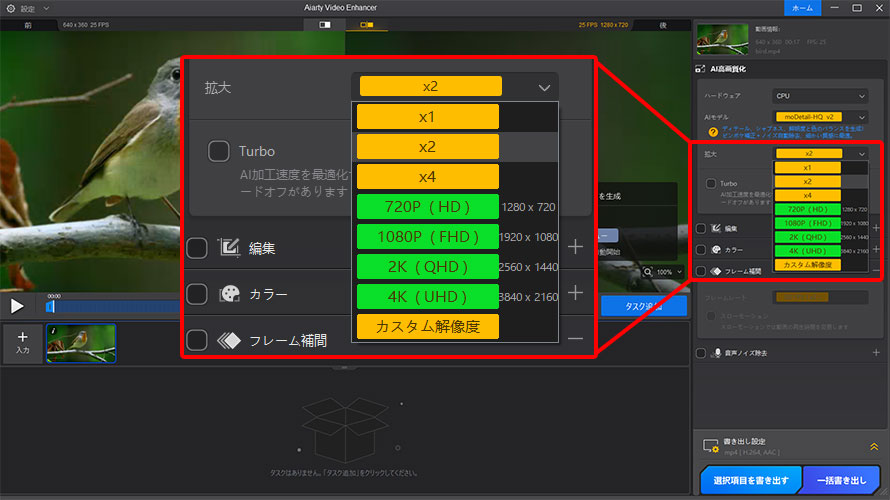Enable Turbo checkbox in right settings panel
The height and width of the screenshot is (500, 890).
click(711, 183)
